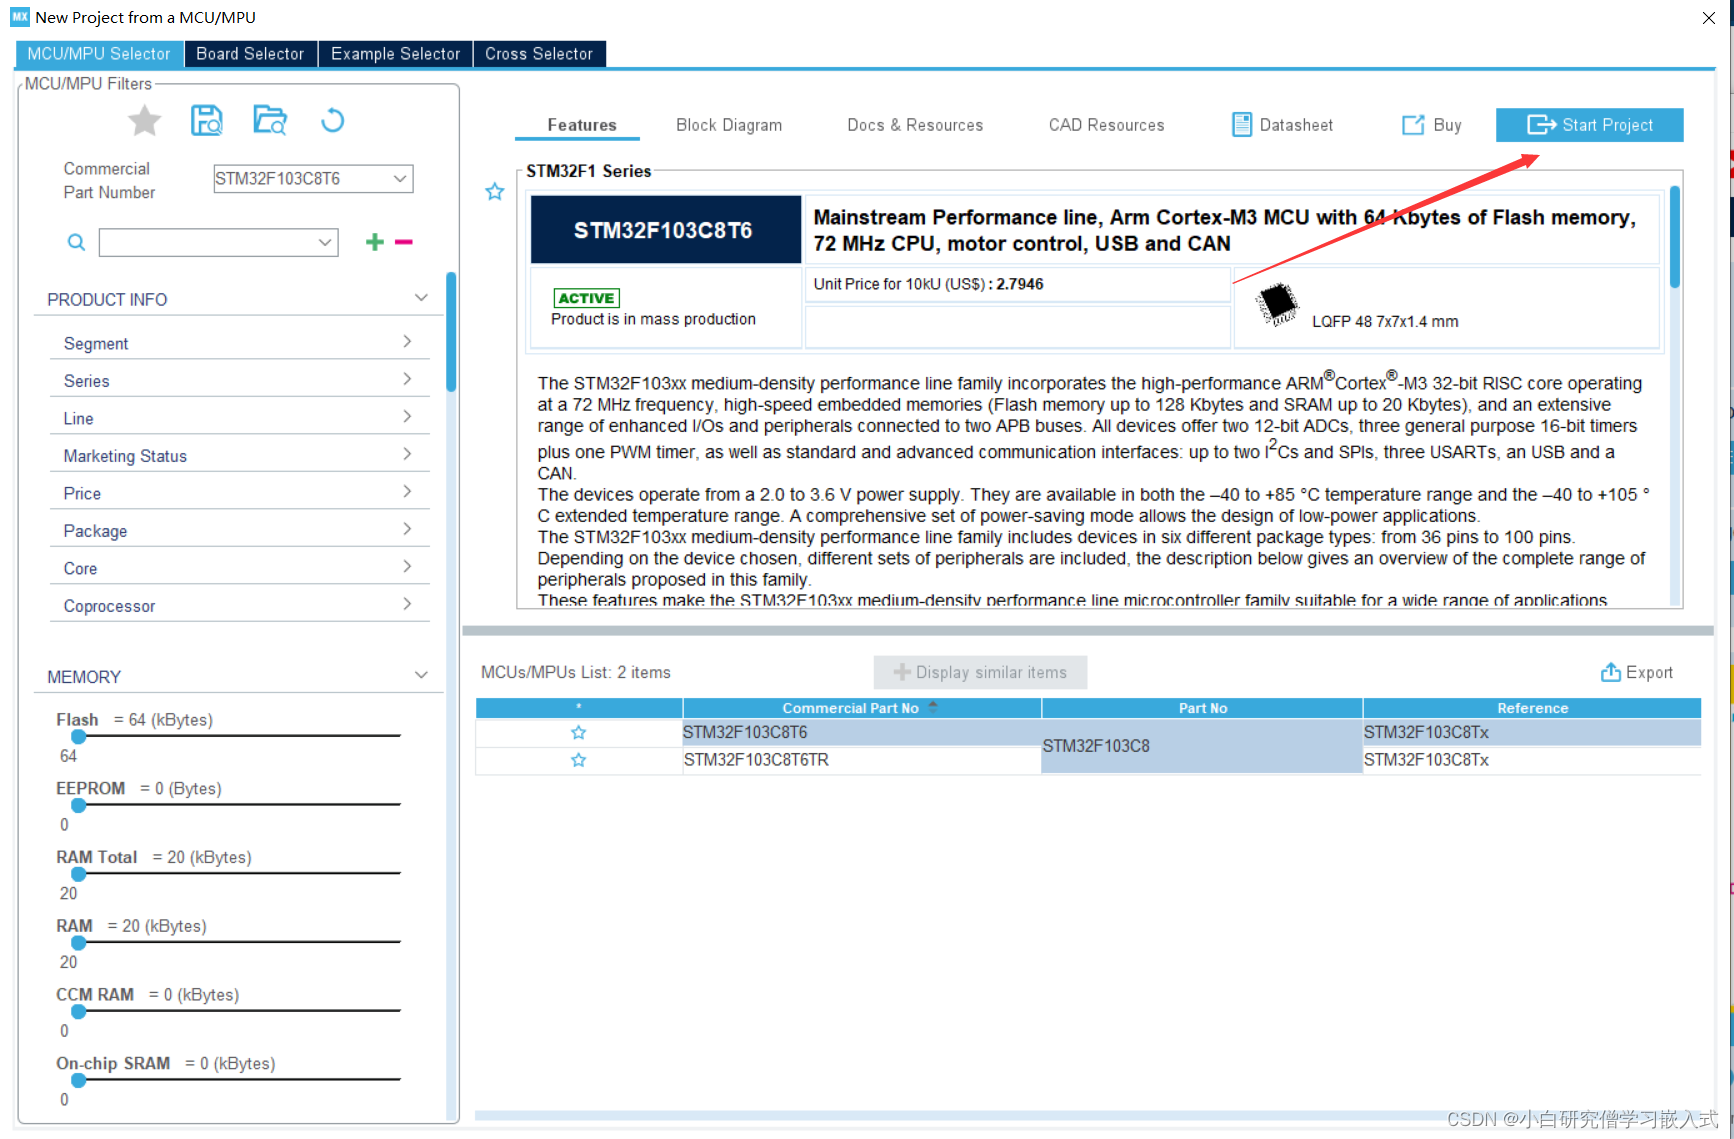Screen dimensions: 1734x1139
Task: Select STM32F103C8T6TR in the MCU list
Action: pyautogui.click(x=861, y=760)
